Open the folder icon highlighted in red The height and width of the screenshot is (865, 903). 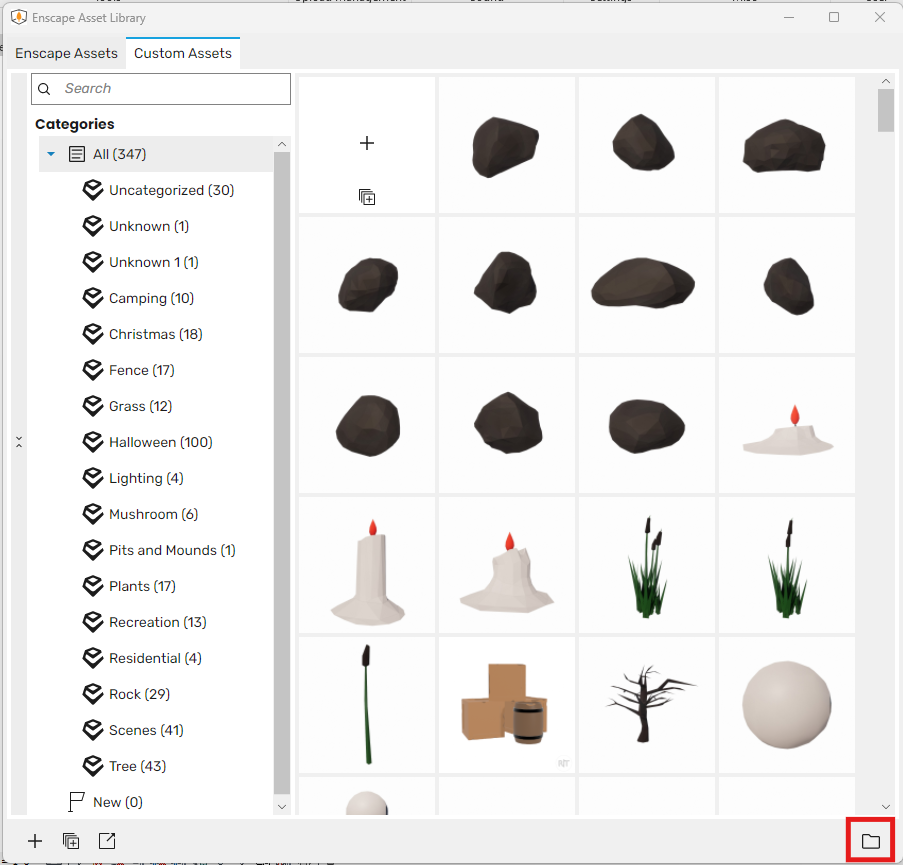tap(870, 840)
